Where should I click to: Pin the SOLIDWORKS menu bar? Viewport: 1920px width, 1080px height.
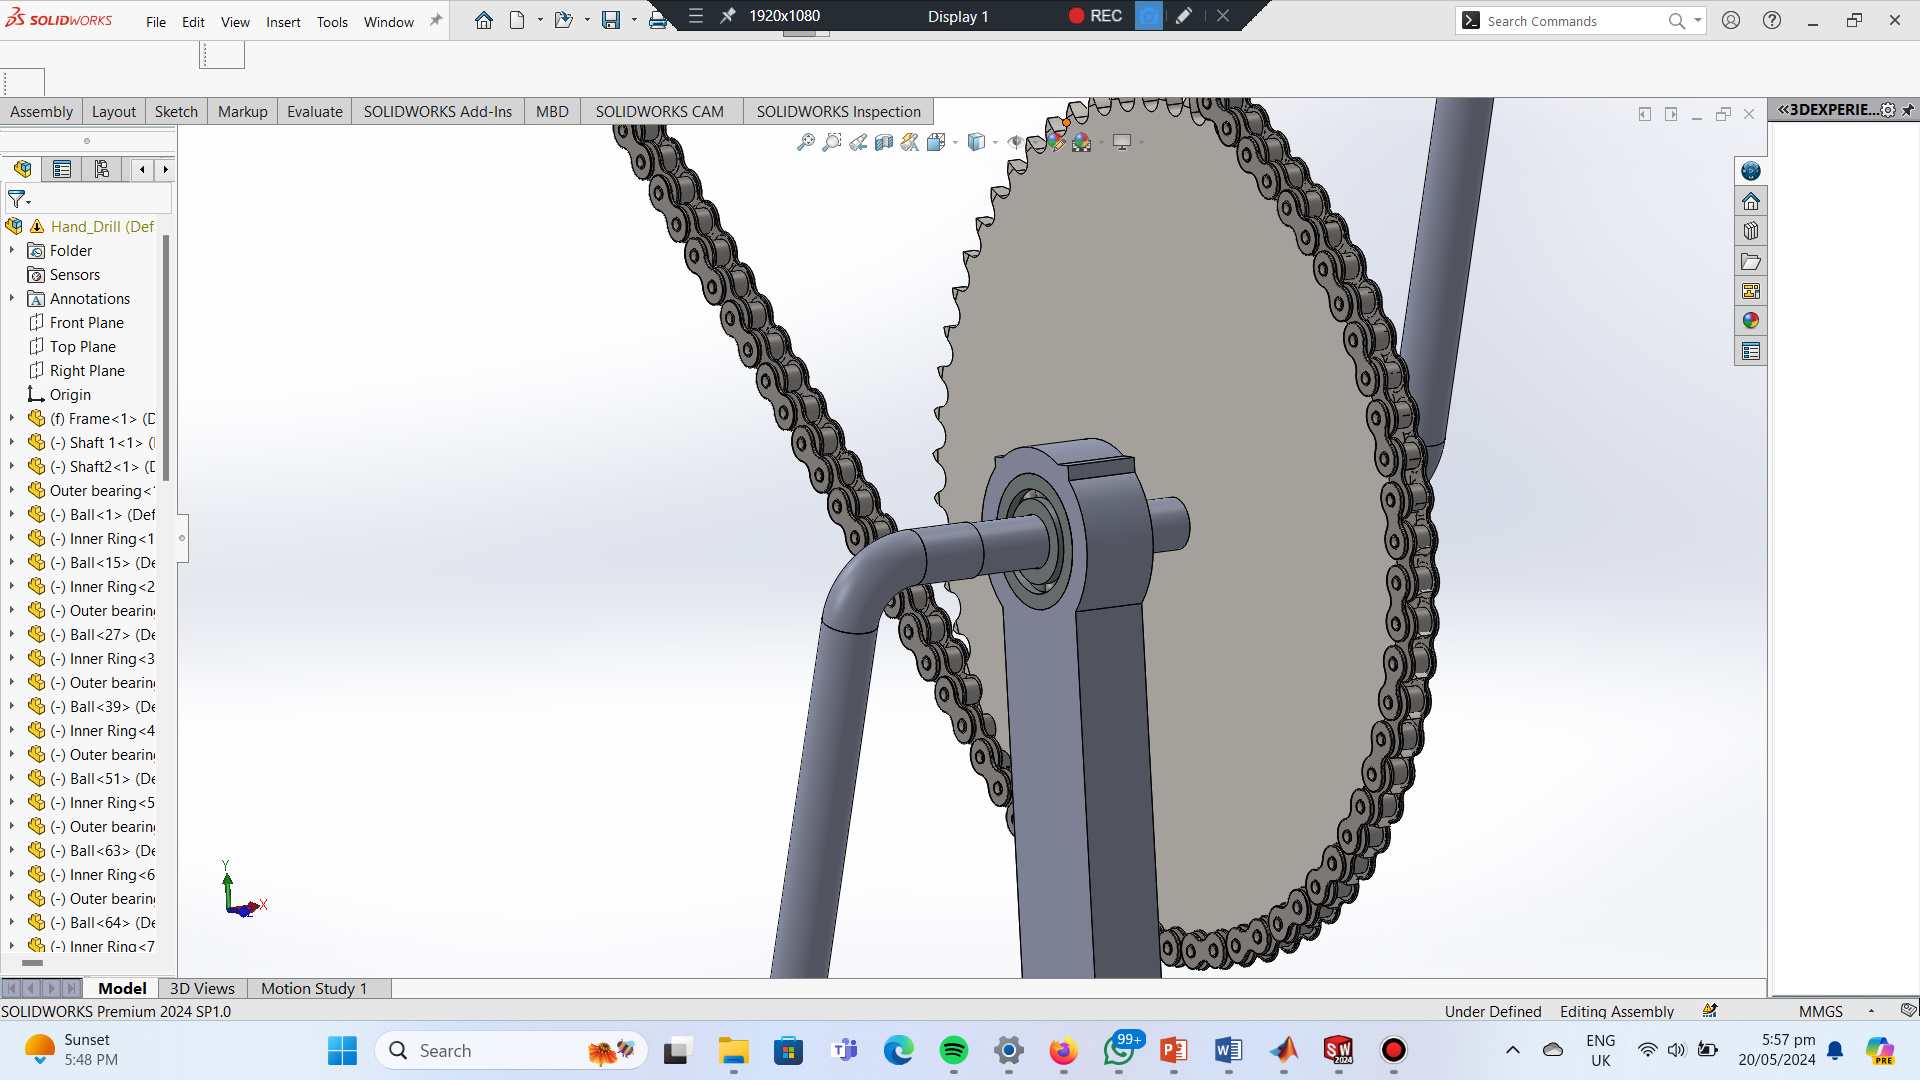click(436, 21)
